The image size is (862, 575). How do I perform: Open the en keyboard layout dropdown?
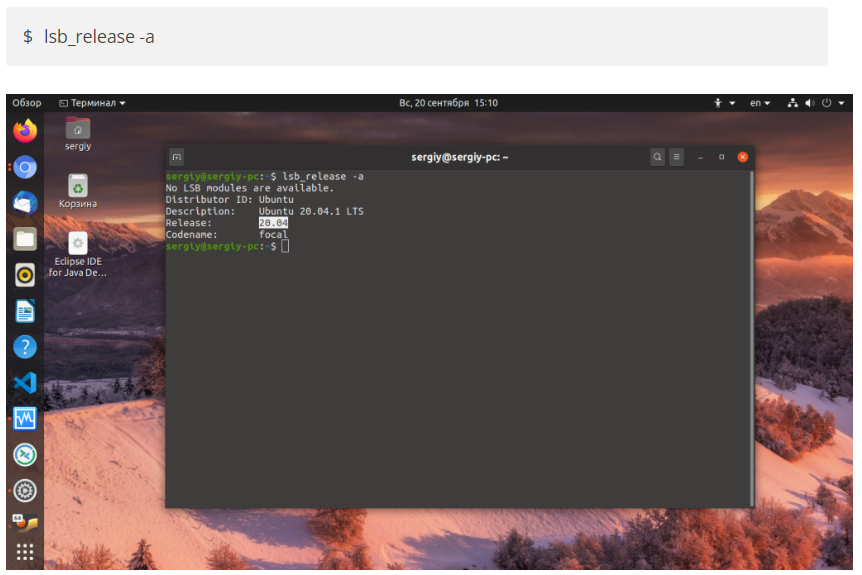(760, 103)
